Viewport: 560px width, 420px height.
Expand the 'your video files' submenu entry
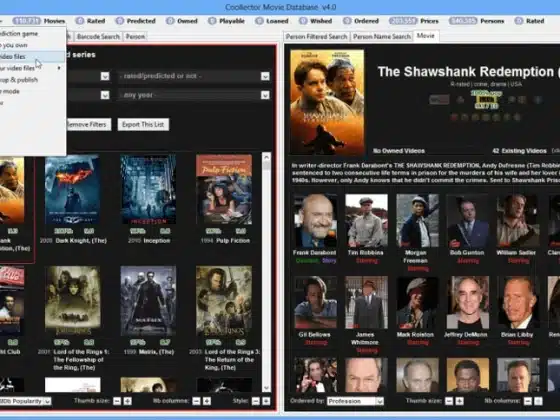click(33, 68)
